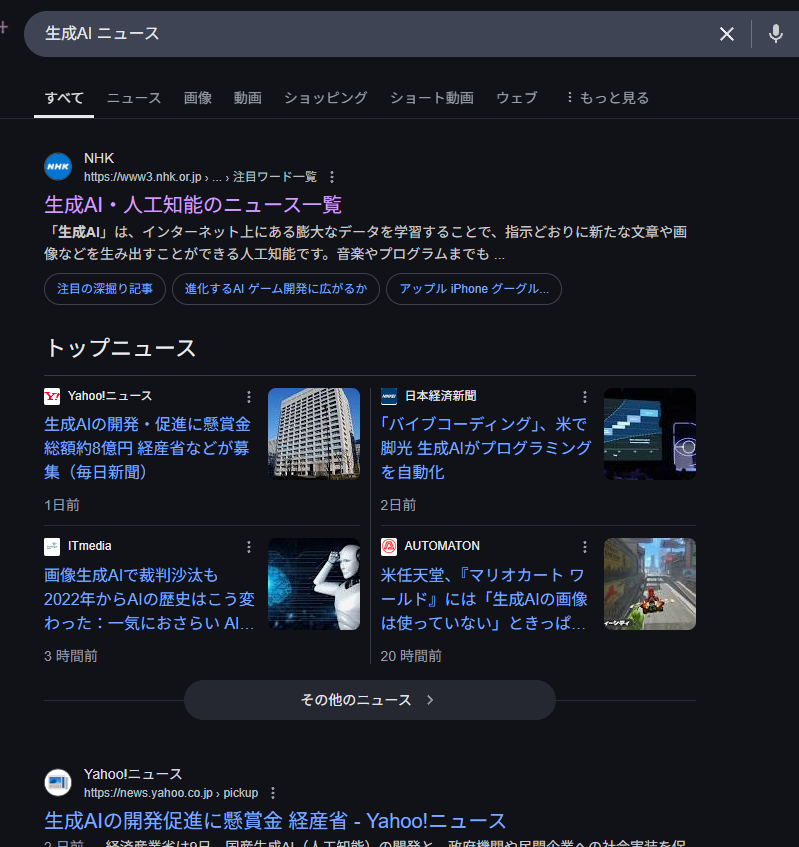Open the 米任天堂 マリオカート ワールド article
This screenshot has height=847, width=799.
pos(484,599)
